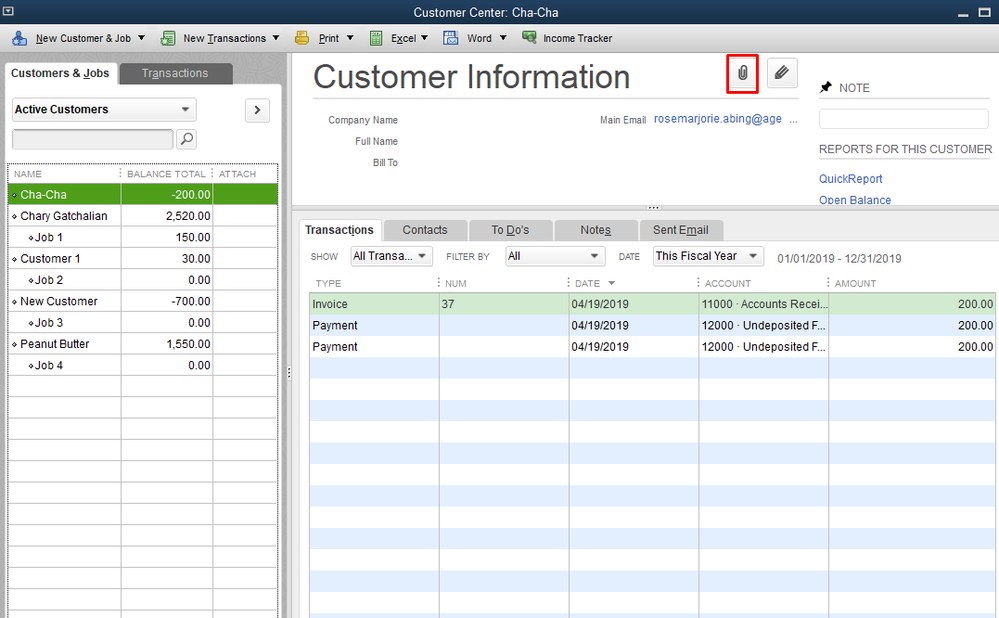Click the search magnifying glass icon
This screenshot has height=618, width=999.
pyautogui.click(x=186, y=139)
